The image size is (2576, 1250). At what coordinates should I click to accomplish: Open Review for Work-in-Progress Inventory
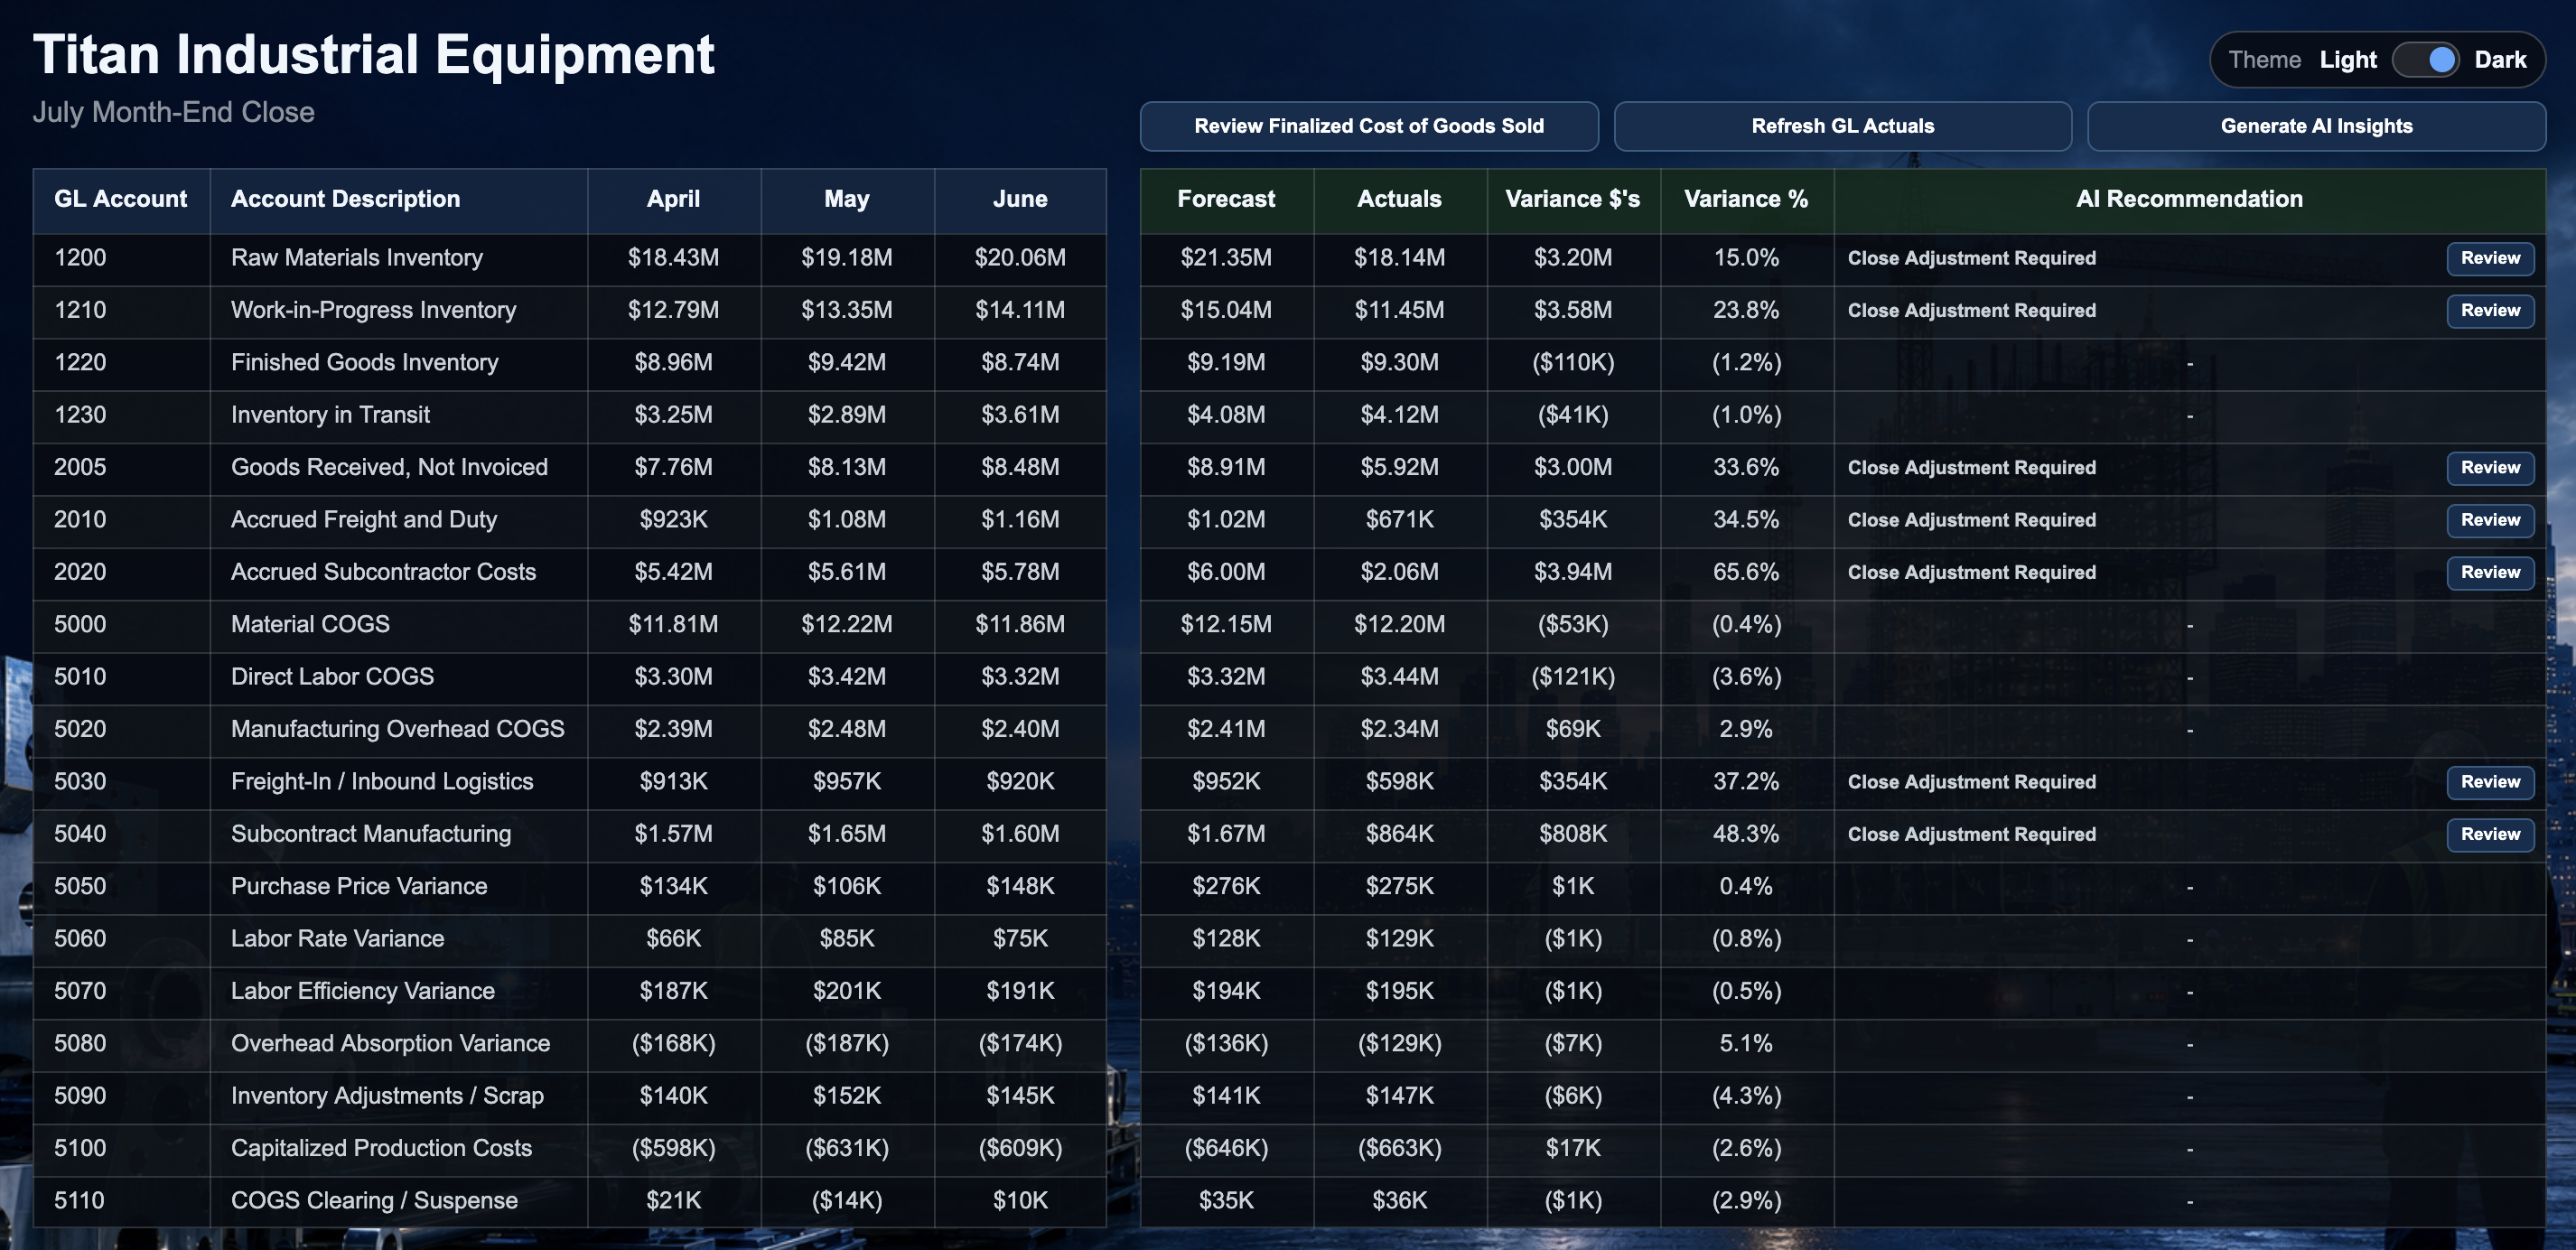coord(2490,310)
